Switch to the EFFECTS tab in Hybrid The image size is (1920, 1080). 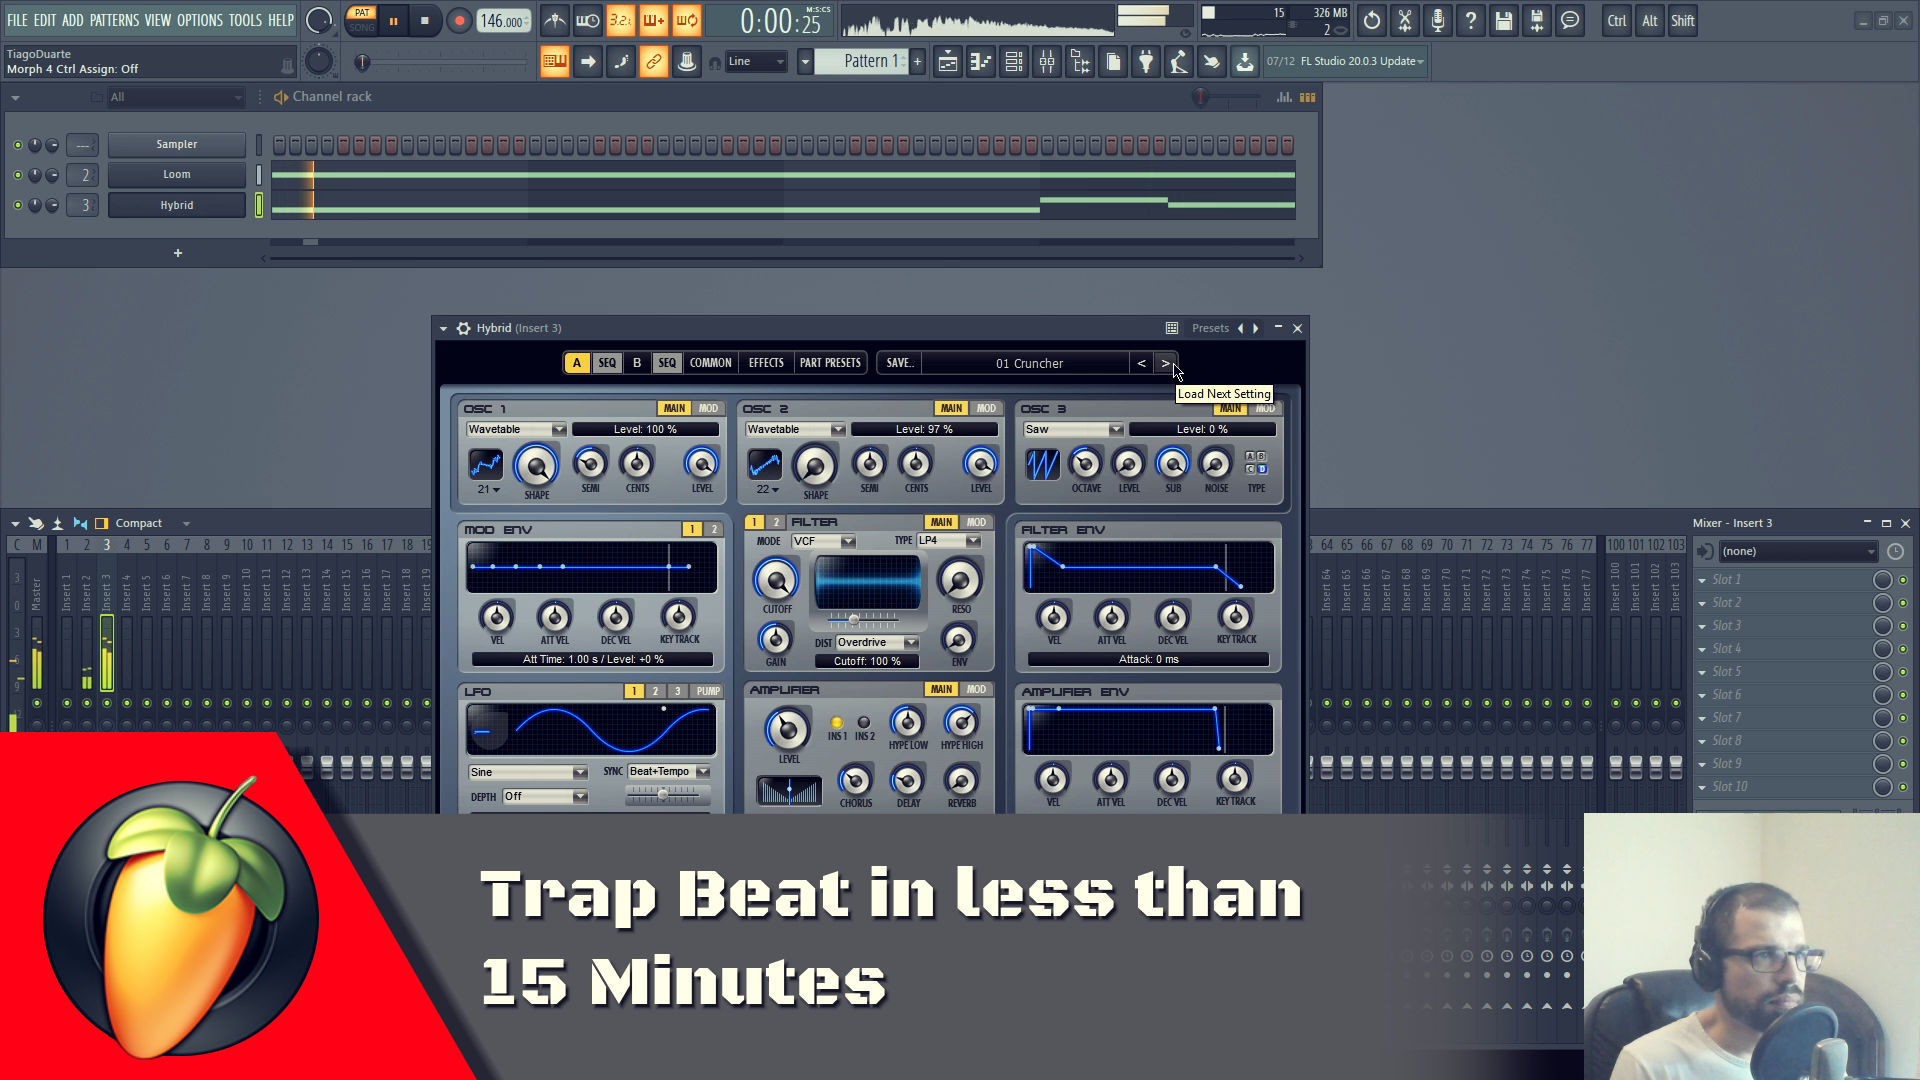(x=766, y=363)
